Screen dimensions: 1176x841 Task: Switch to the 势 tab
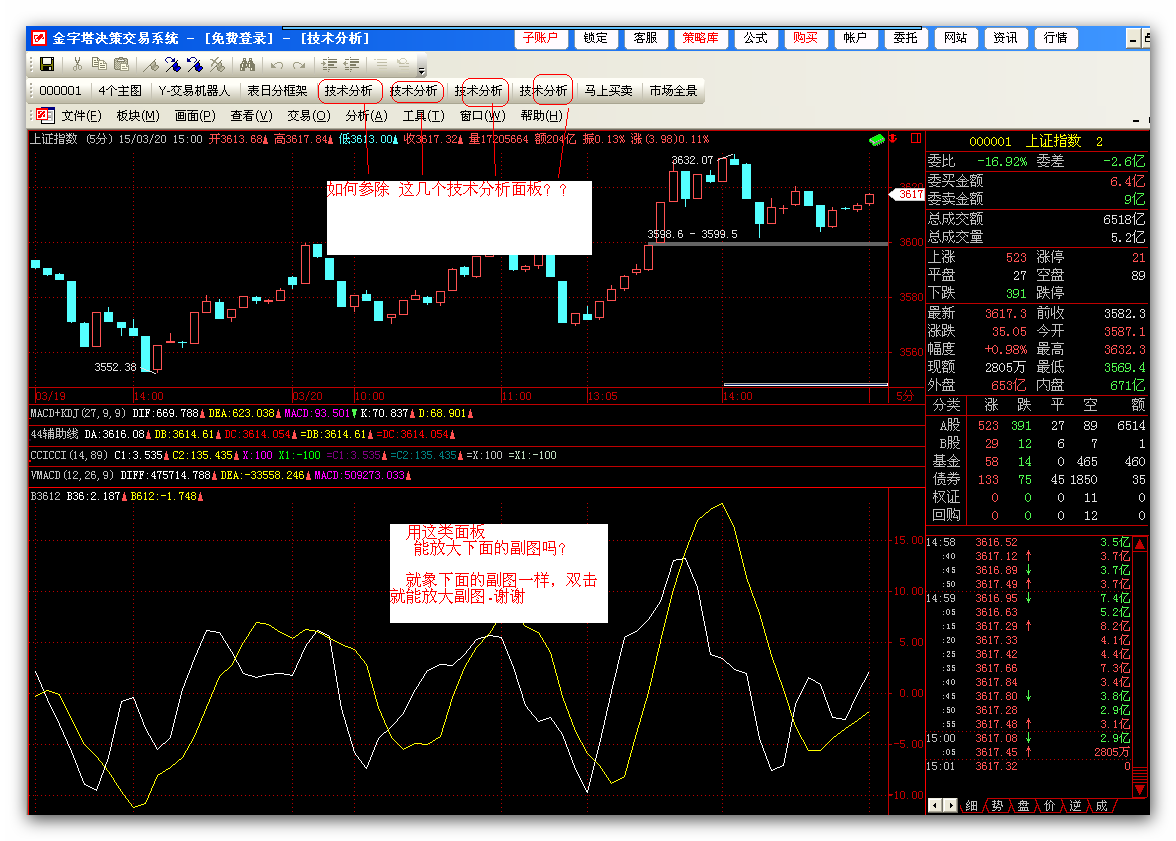tap(998, 806)
